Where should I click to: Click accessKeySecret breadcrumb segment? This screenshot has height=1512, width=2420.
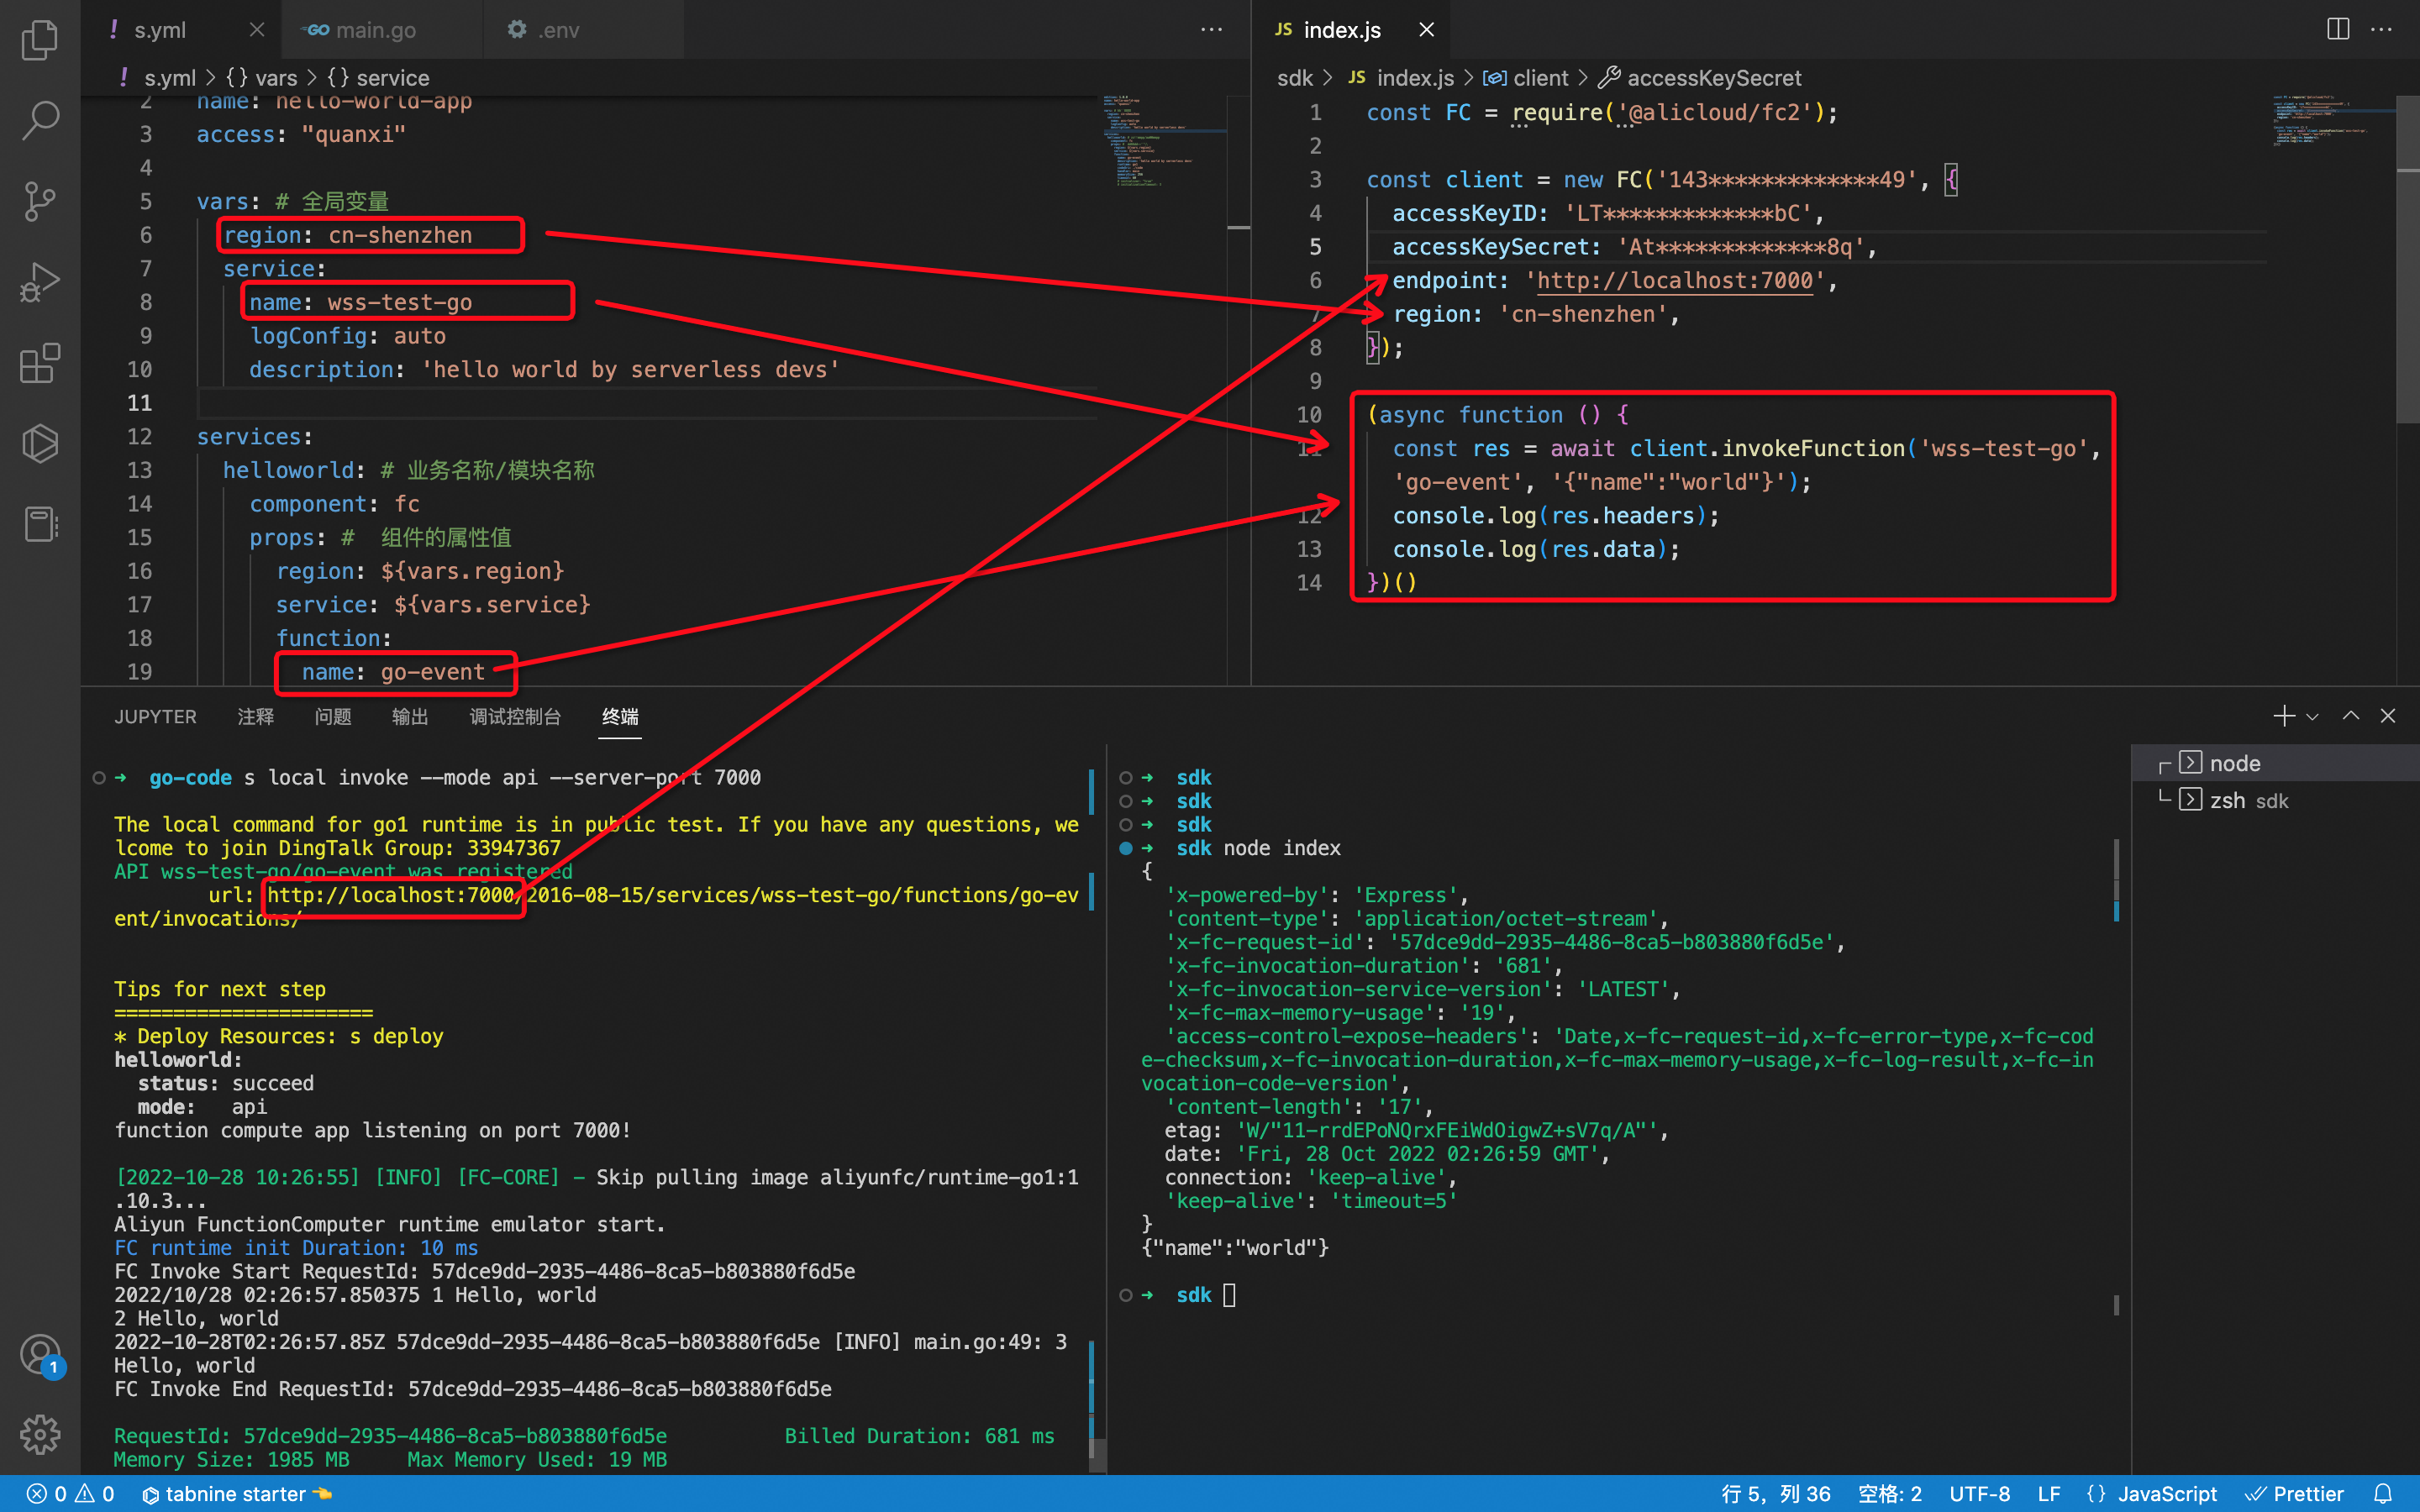pyautogui.click(x=1714, y=78)
